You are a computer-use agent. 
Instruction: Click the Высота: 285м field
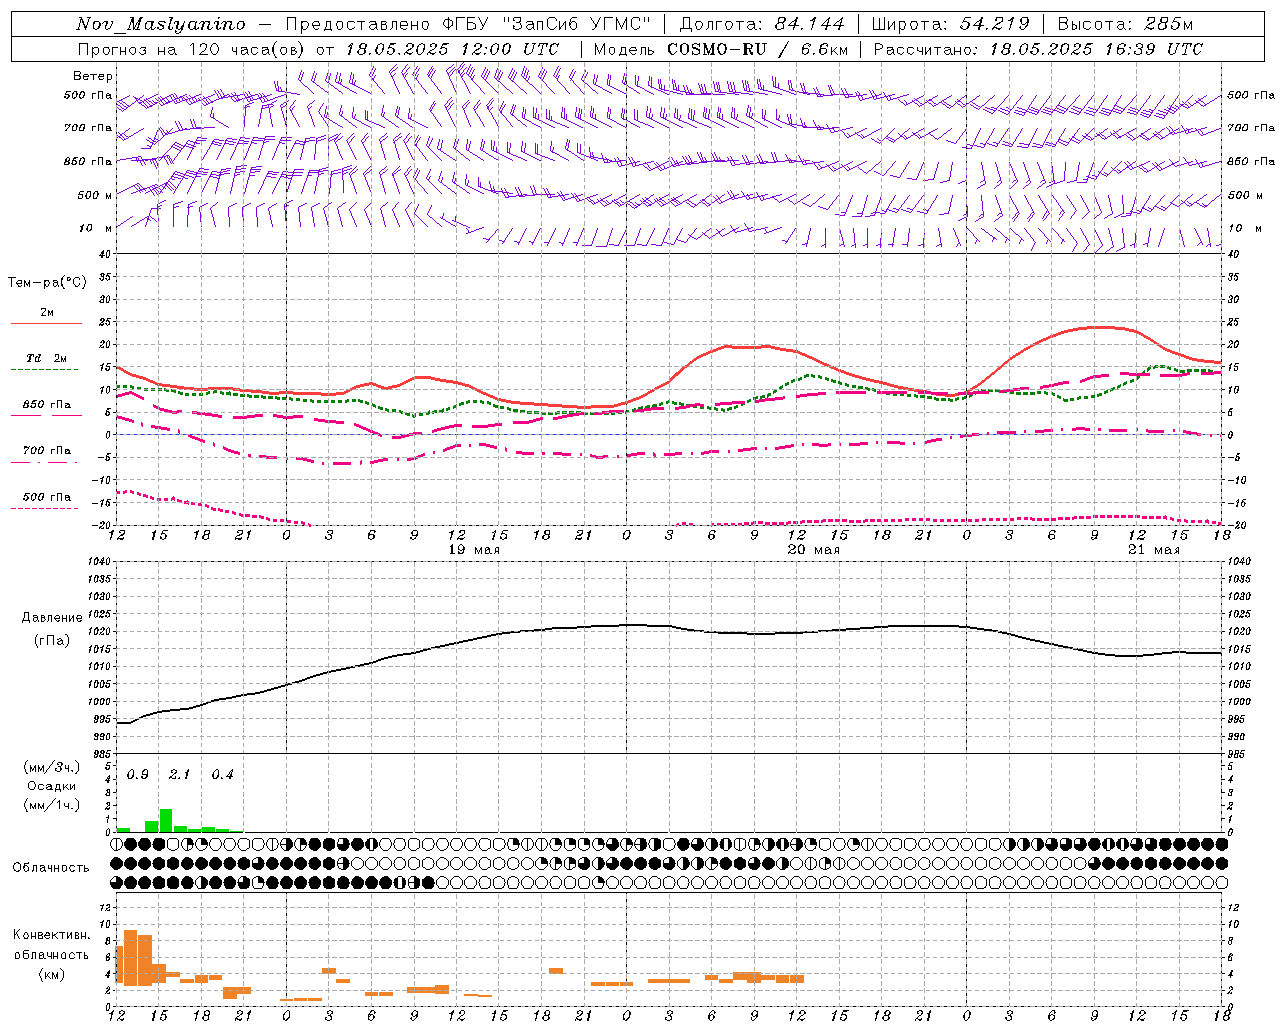1125,24
